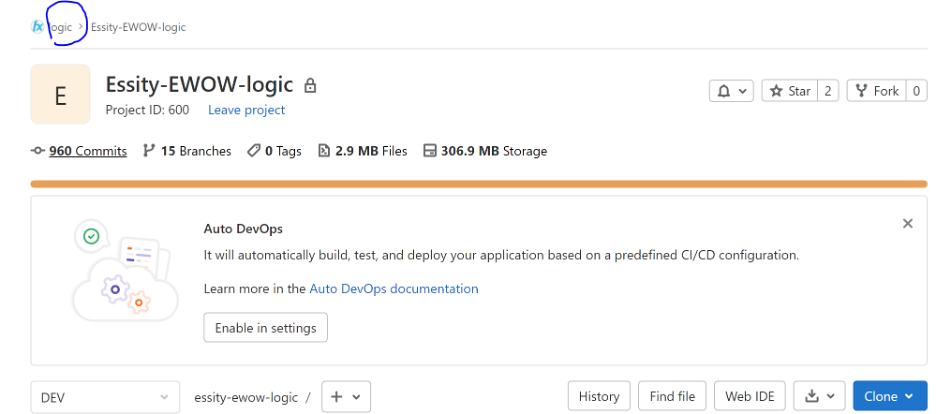The width and height of the screenshot is (936, 414).
Task: Open the plus add-file dropdown
Action: (x=346, y=397)
